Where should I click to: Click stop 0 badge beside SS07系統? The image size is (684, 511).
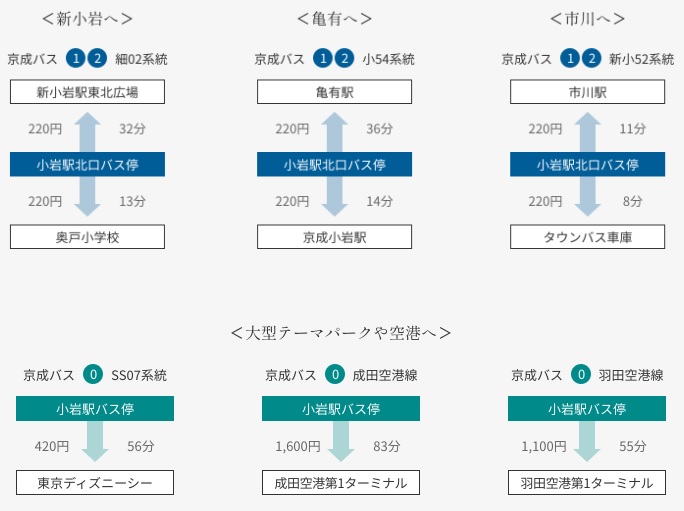(x=93, y=375)
